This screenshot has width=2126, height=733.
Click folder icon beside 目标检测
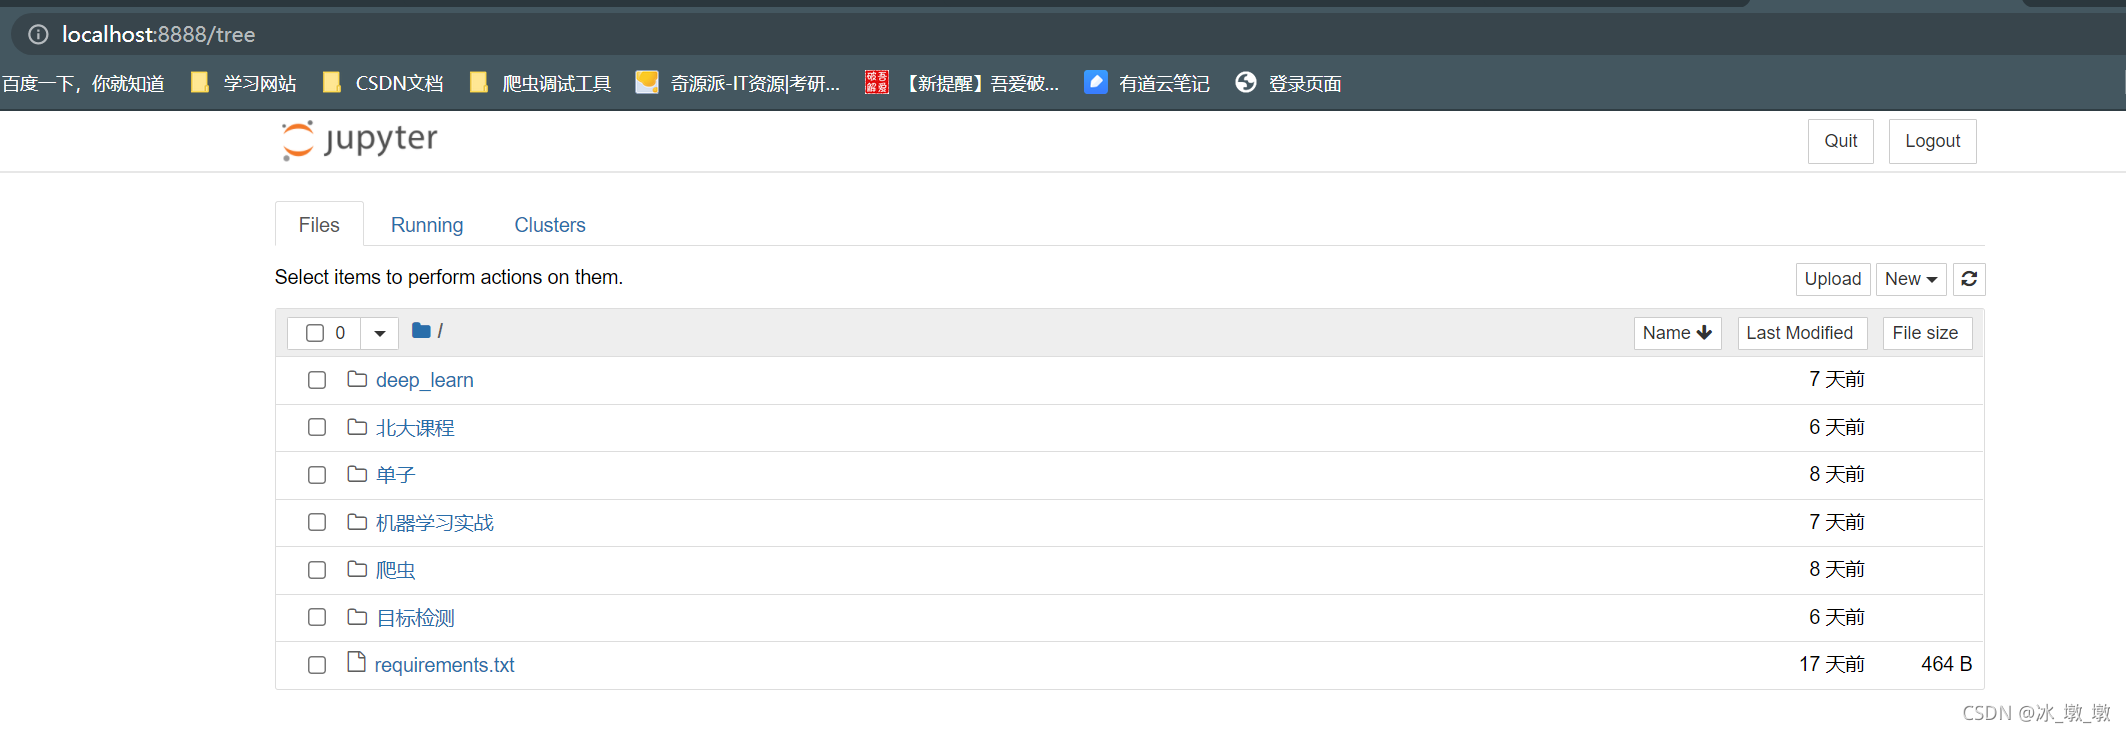point(357,617)
